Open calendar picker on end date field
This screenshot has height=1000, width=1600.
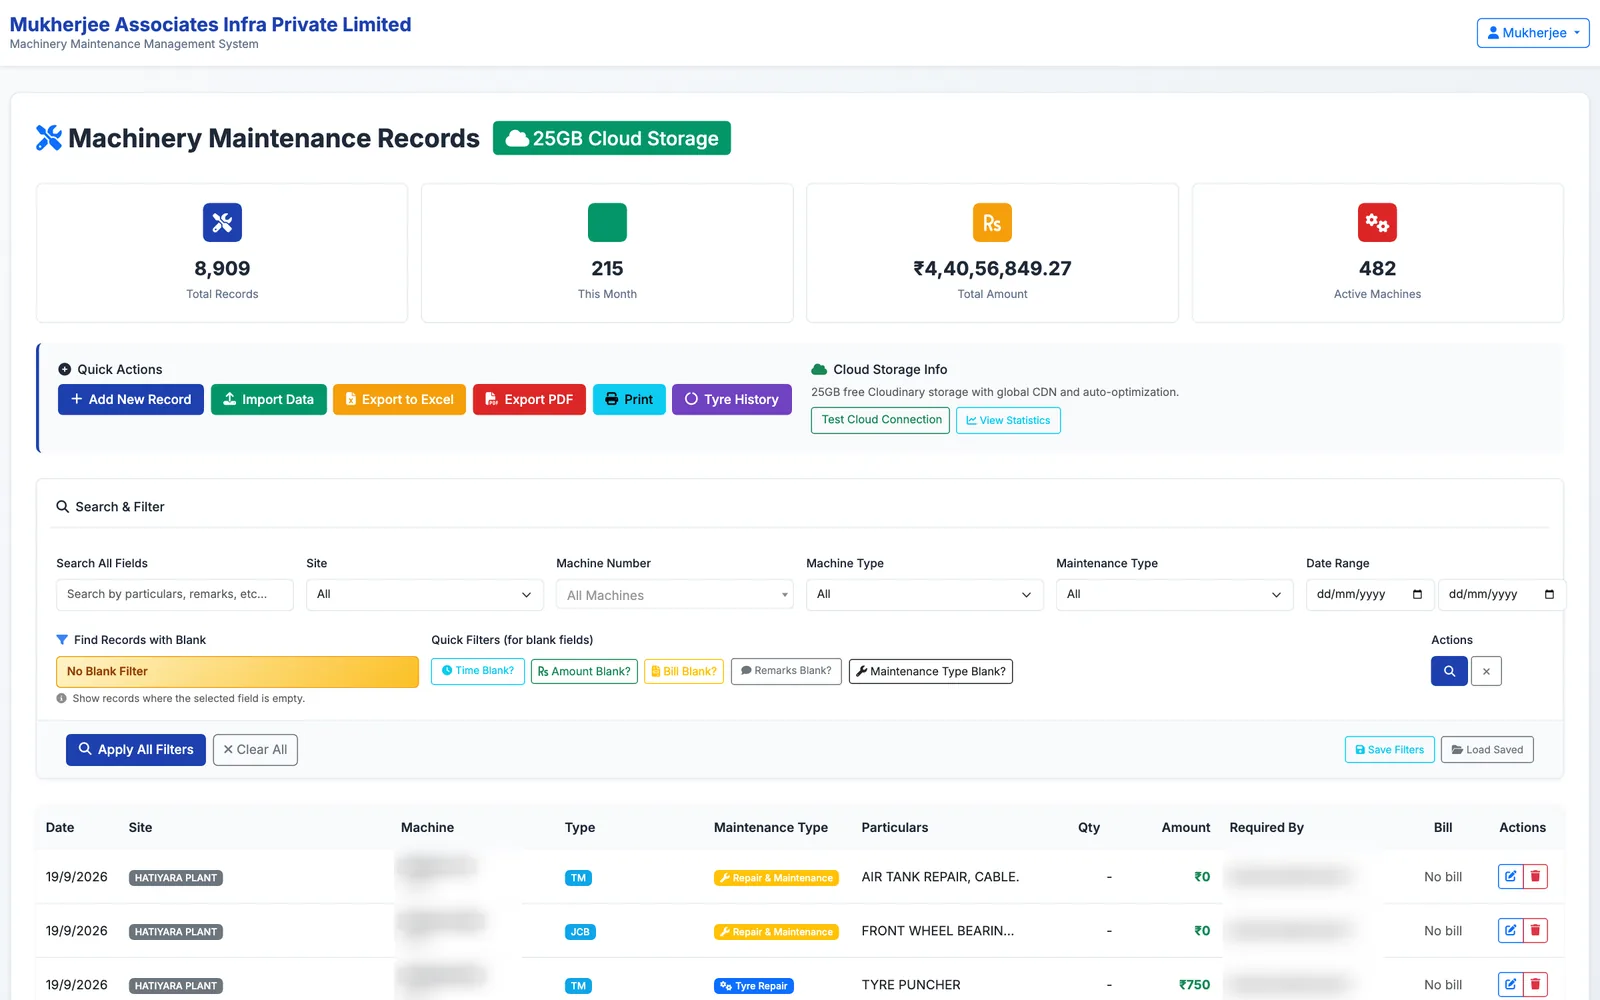pyautogui.click(x=1549, y=594)
